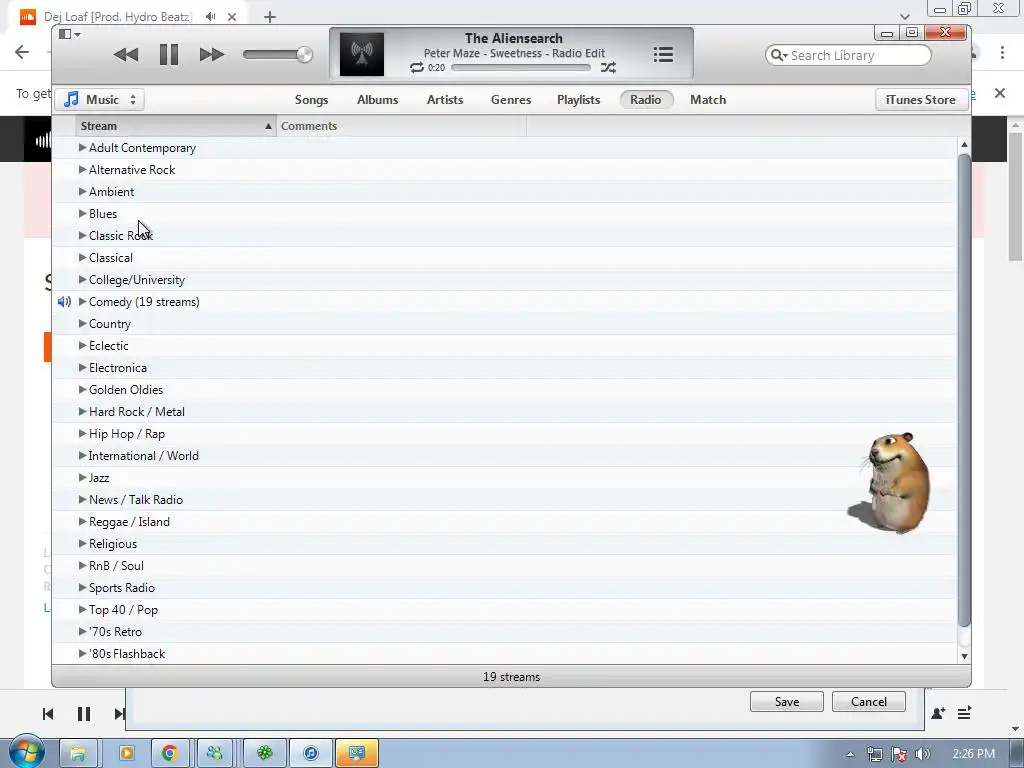Screen dimensions: 1024x768
Task: Select the Hip Hop / Rap row
Action: pos(504,434)
